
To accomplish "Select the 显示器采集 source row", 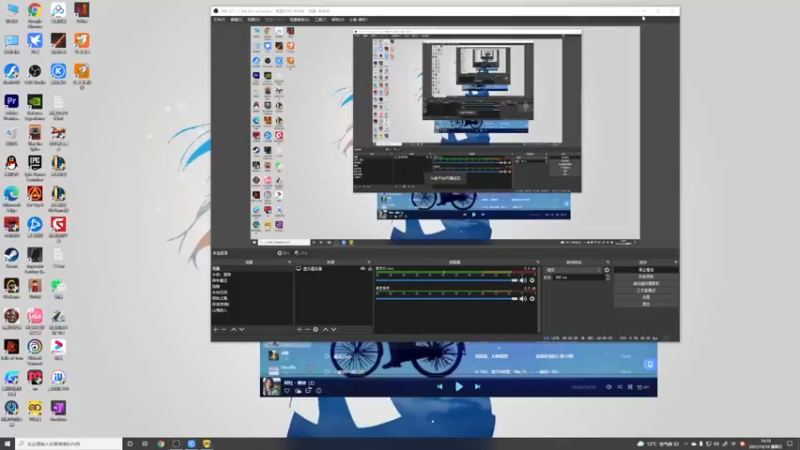I will [x=334, y=268].
